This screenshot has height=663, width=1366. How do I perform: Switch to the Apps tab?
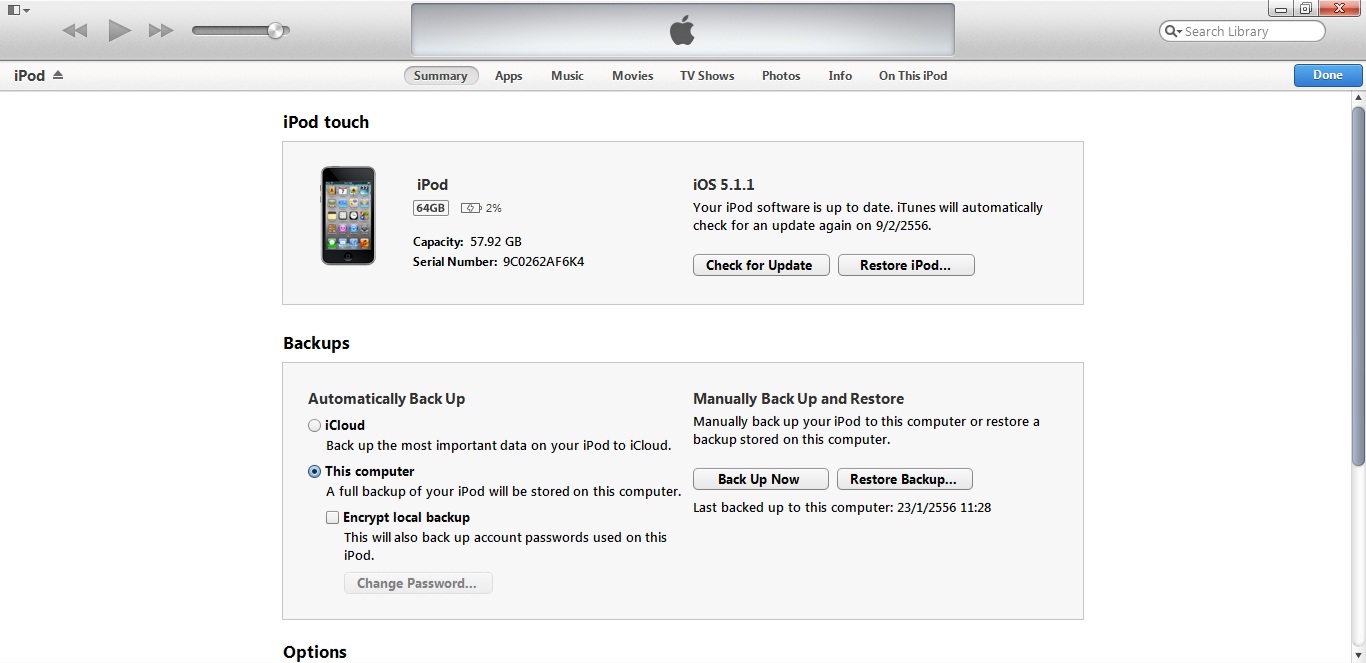[x=508, y=76]
